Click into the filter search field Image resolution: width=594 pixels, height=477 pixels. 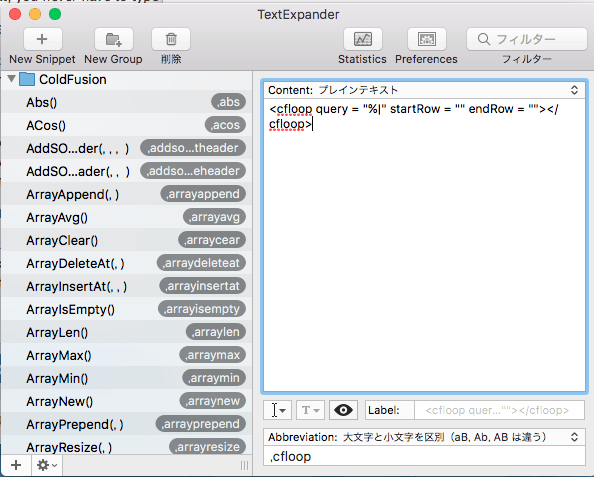coord(527,39)
